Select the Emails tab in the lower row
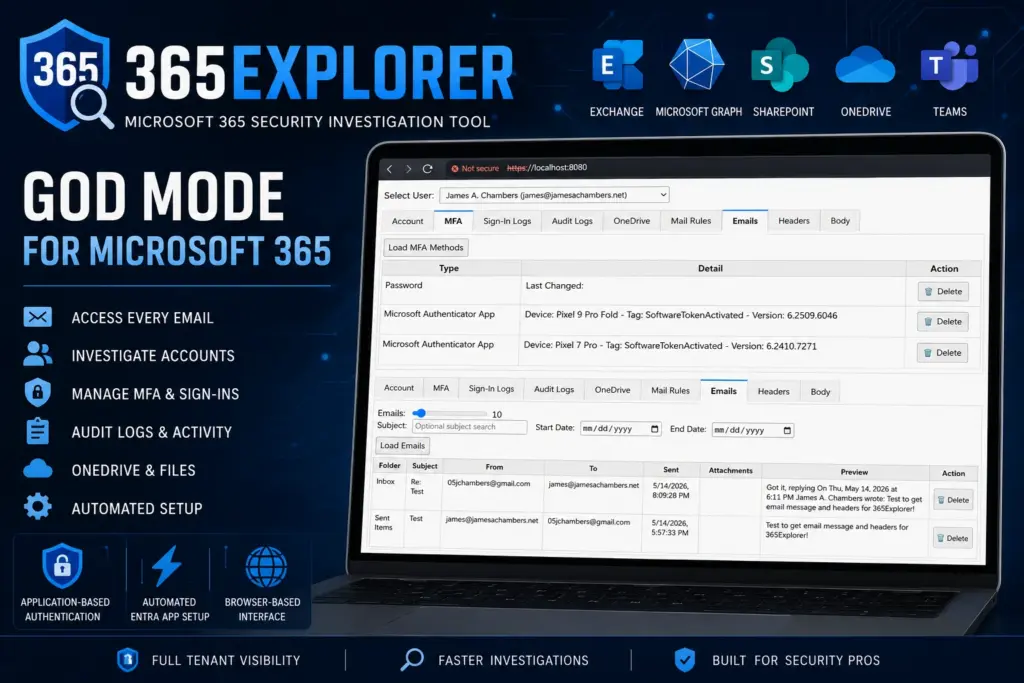Viewport: 1024px width, 683px height. click(724, 390)
